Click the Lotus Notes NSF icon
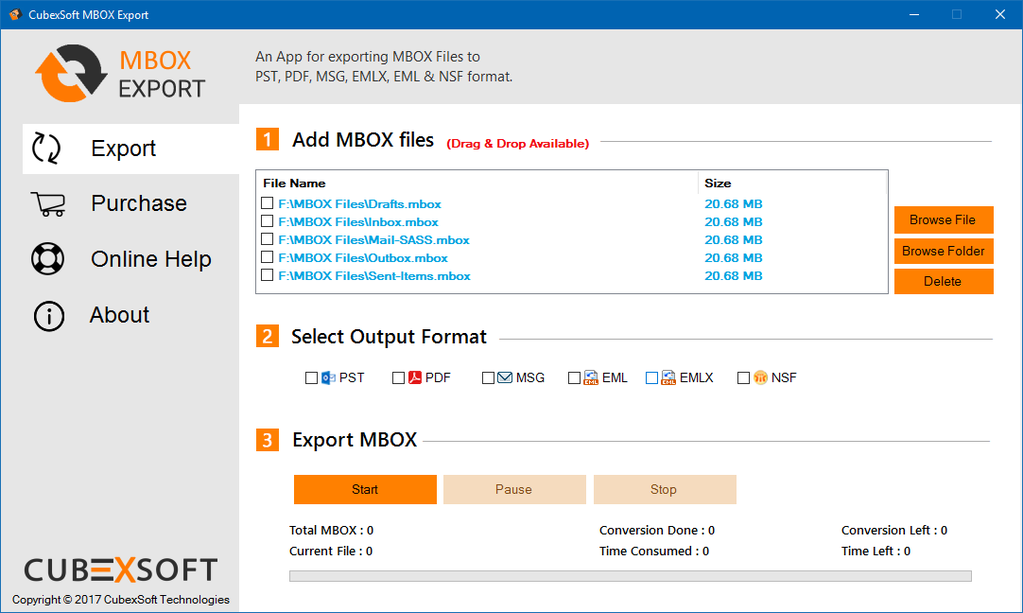 pyautogui.click(x=761, y=378)
